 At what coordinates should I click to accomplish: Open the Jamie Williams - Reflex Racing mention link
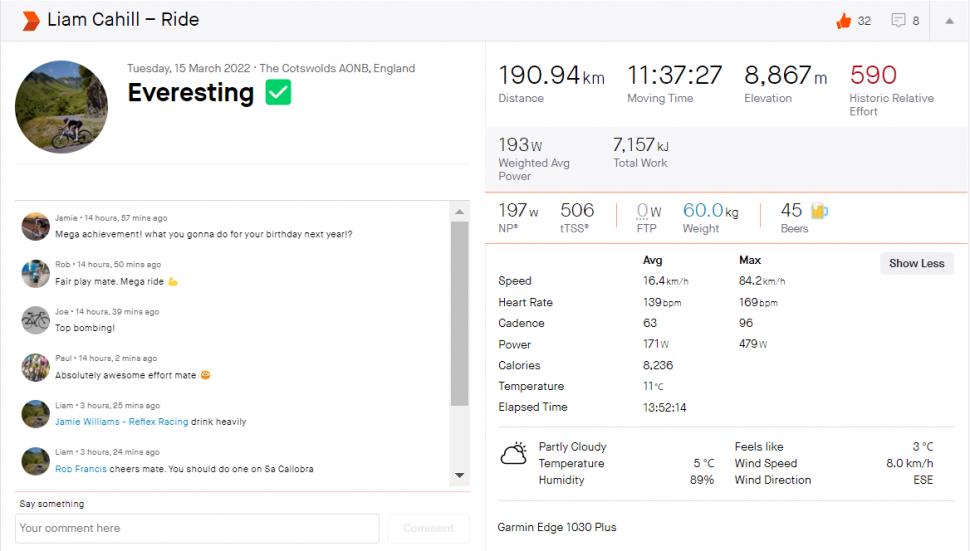coord(121,422)
